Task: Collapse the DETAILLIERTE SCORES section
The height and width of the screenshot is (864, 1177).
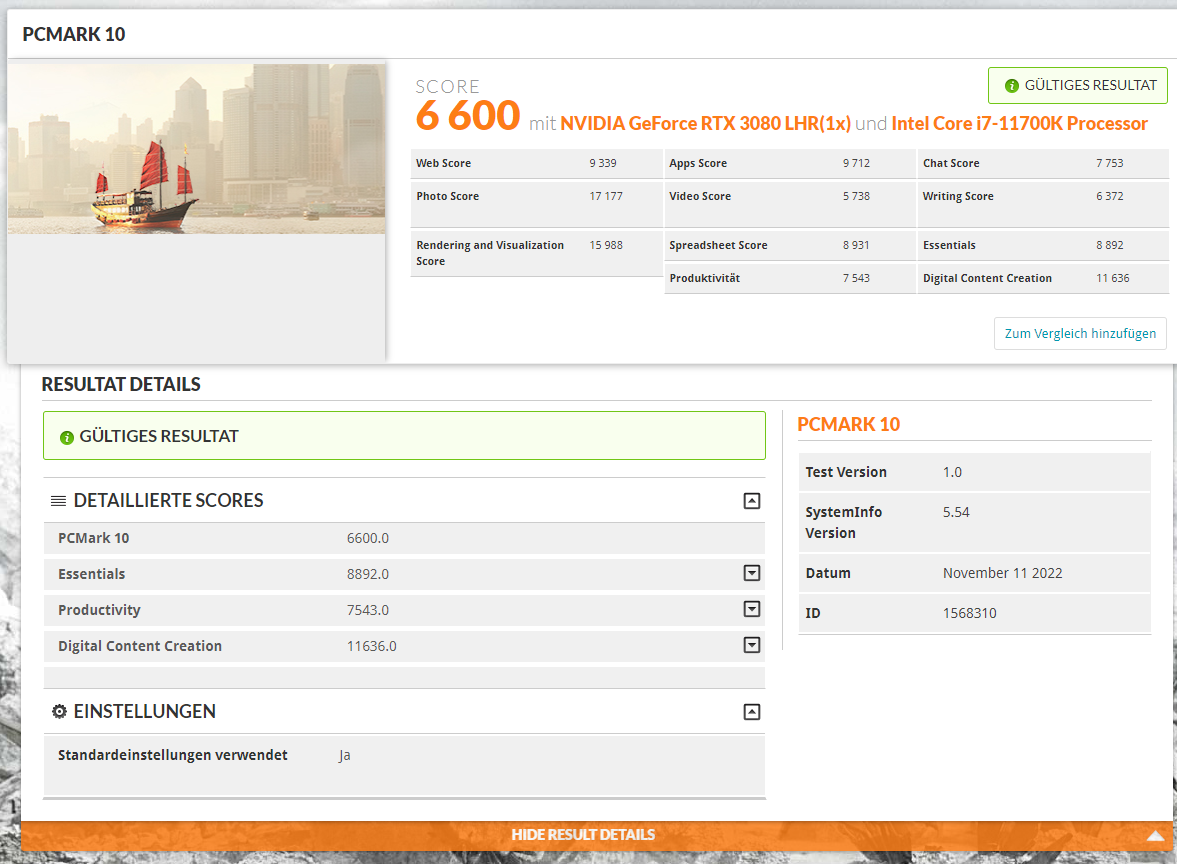Action: (x=751, y=501)
